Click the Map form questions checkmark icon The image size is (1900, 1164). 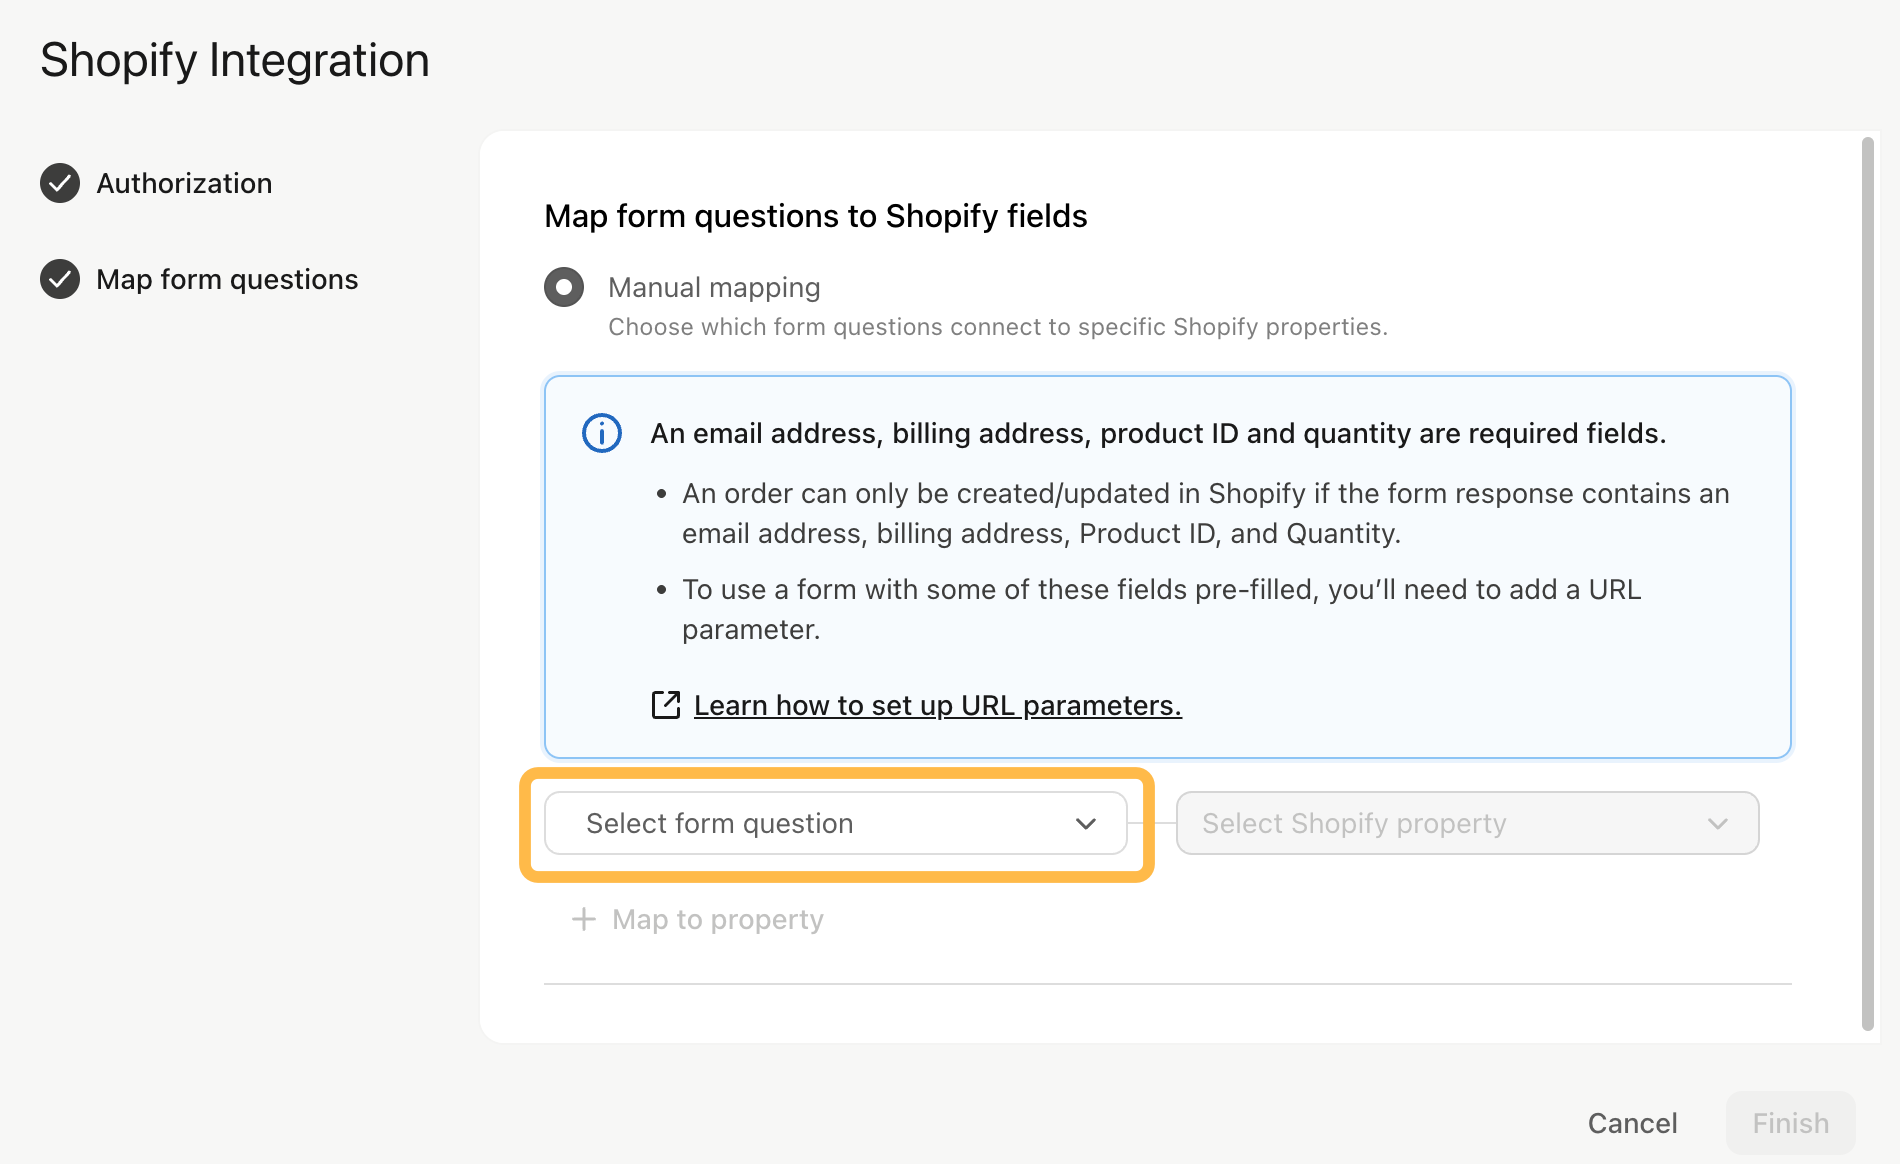pos(60,279)
